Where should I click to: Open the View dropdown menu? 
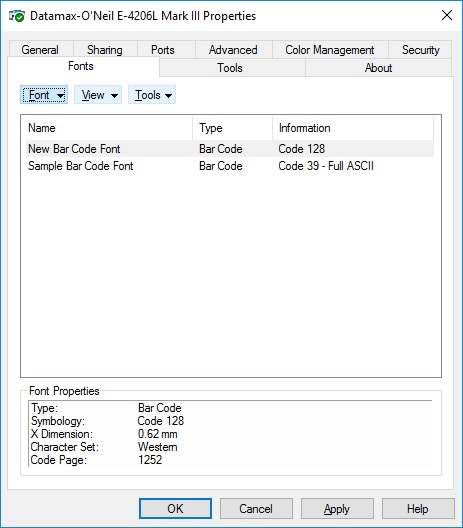pos(98,95)
